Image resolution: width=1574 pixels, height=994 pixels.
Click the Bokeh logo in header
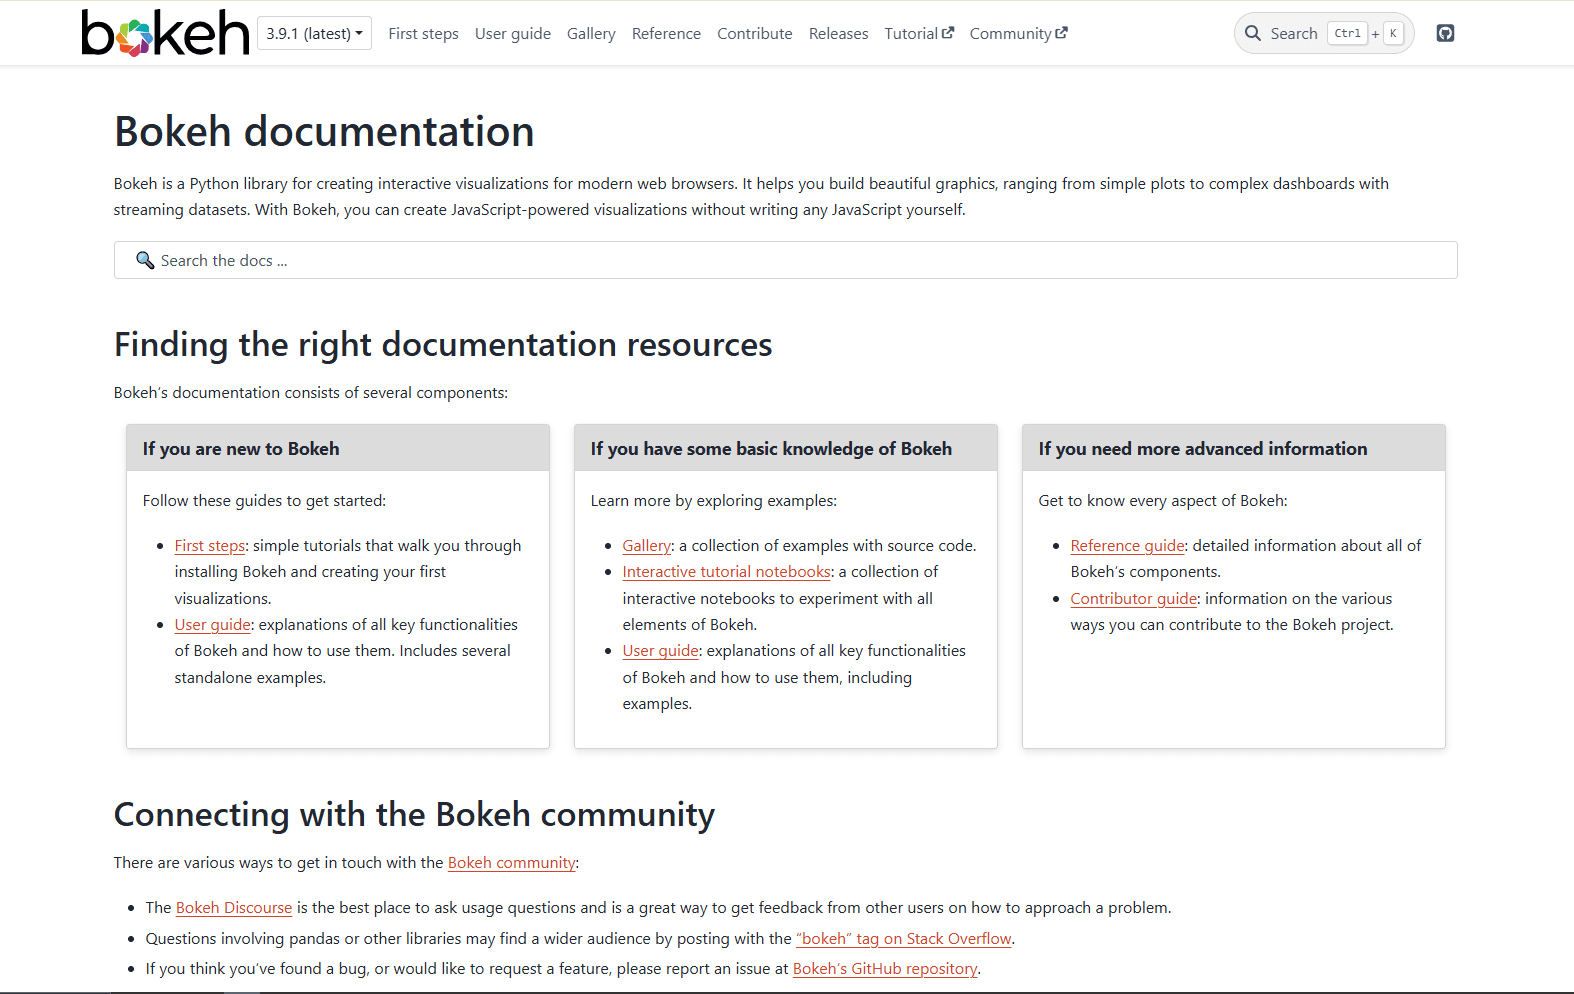point(165,33)
